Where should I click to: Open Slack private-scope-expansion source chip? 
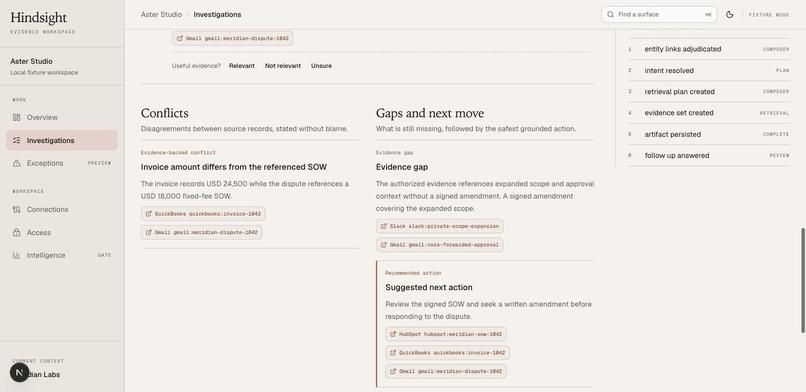click(x=439, y=226)
